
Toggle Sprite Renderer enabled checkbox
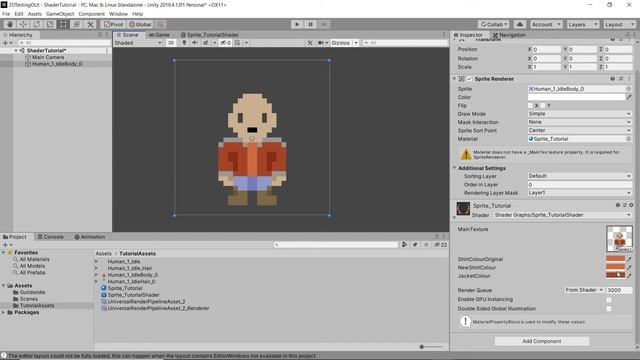pyautogui.click(x=469, y=79)
